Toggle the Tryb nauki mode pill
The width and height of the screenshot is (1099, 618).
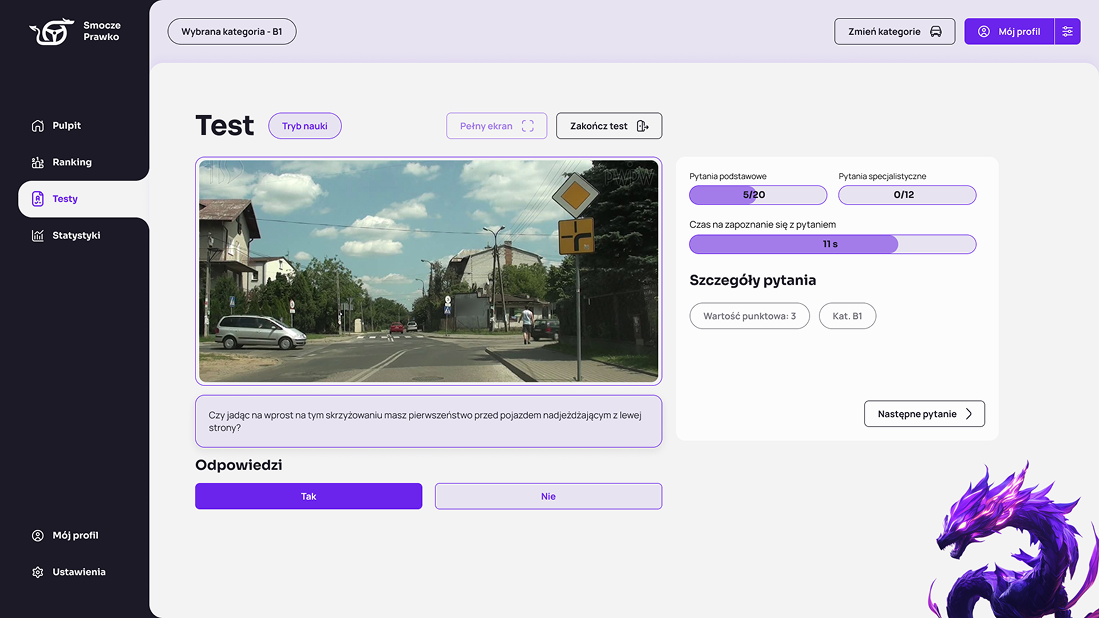pos(305,126)
